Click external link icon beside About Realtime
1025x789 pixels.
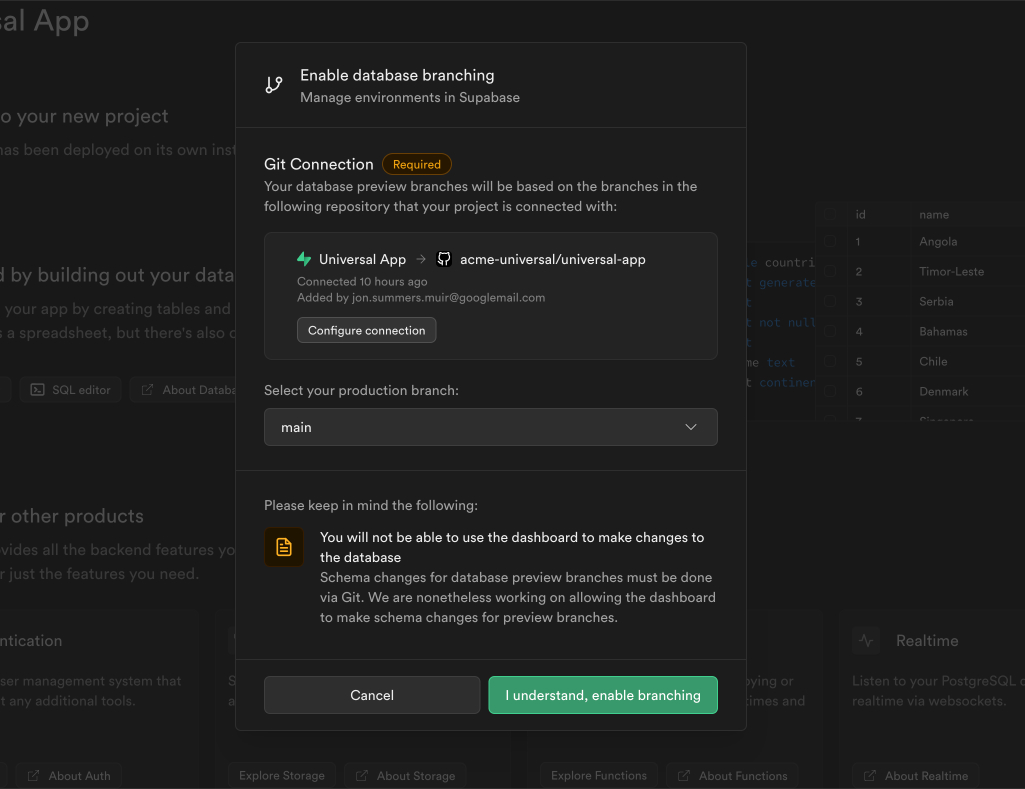(870, 775)
